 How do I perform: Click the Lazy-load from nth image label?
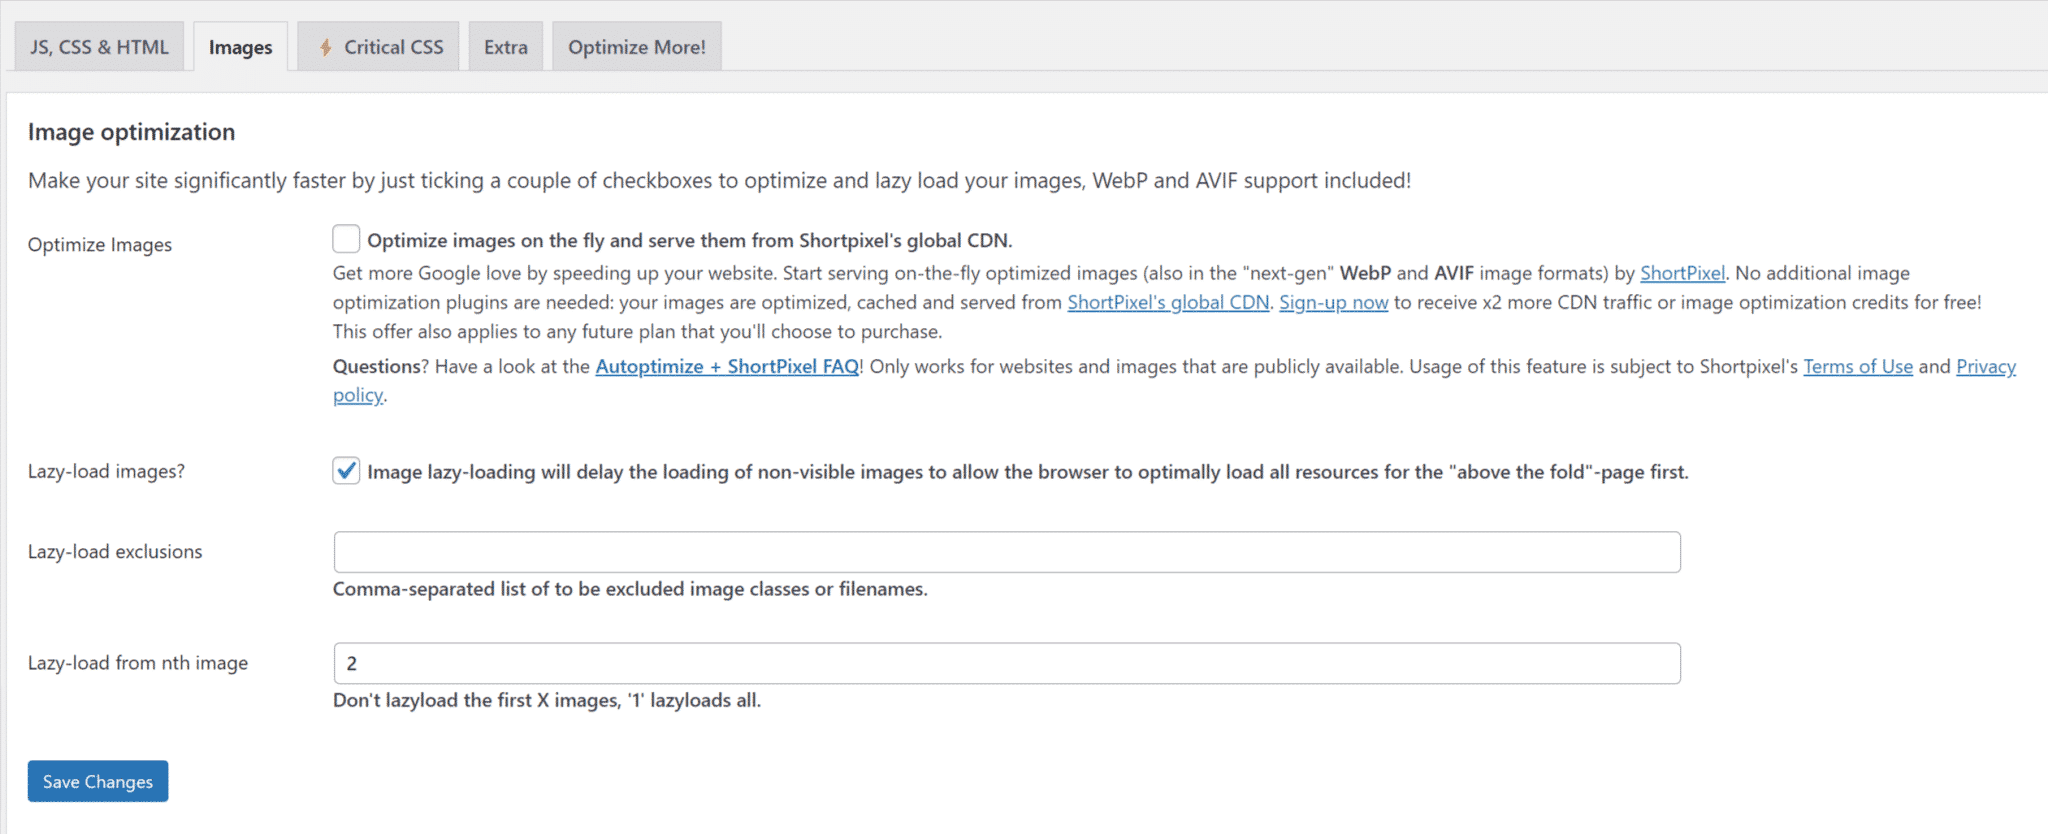pos(138,663)
